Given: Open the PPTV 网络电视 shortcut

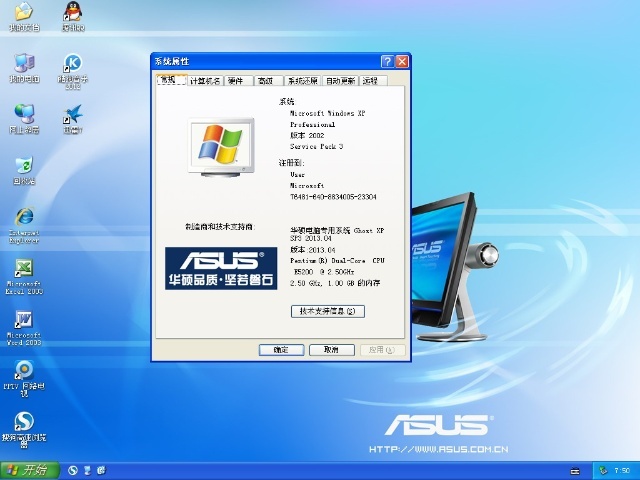Looking at the screenshot, I should tap(24, 379).
